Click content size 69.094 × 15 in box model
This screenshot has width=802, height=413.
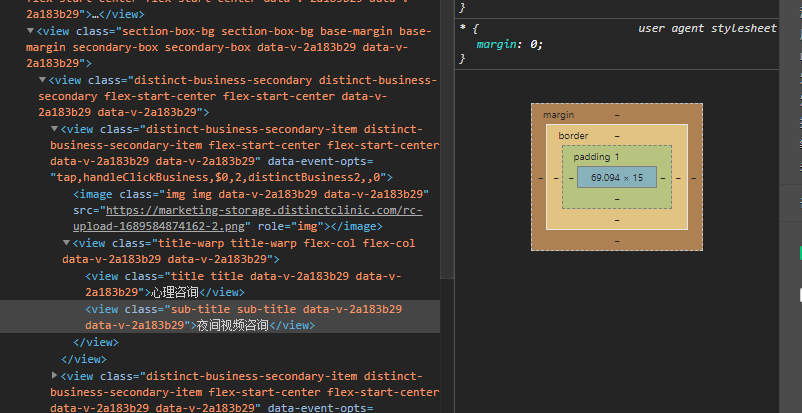click(x=617, y=178)
